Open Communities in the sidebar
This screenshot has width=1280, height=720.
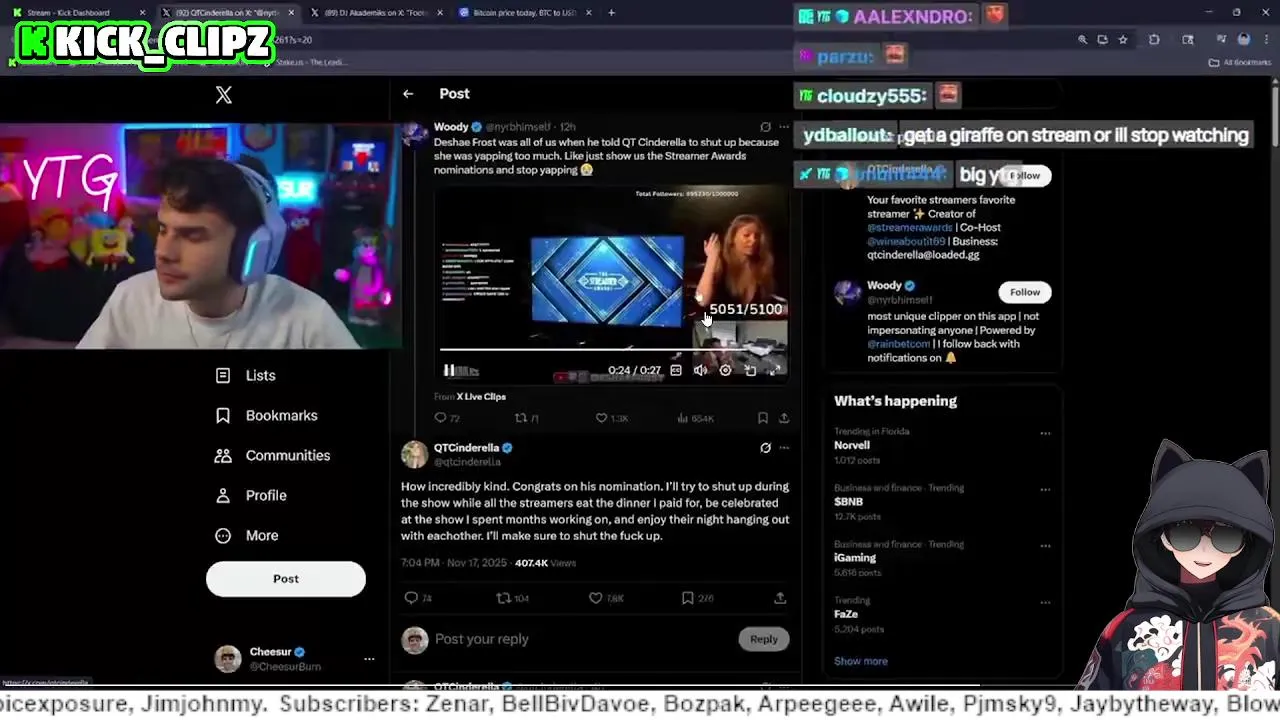pos(272,455)
